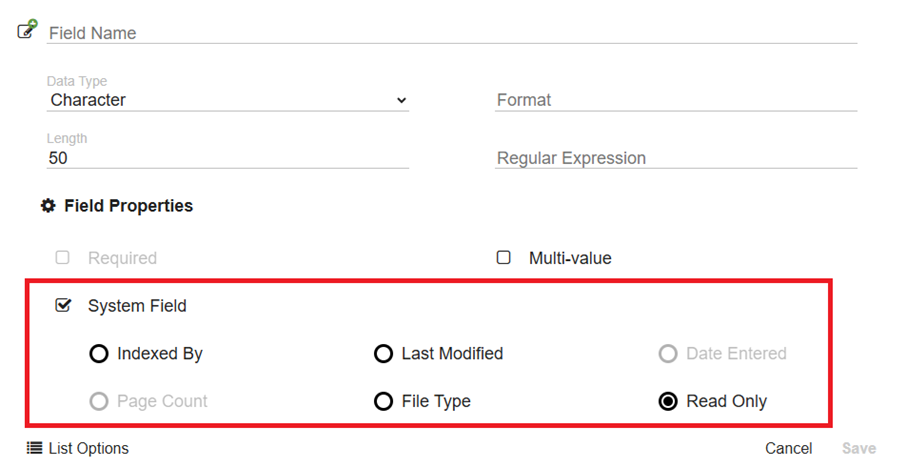This screenshot has height=468, width=907.
Task: Select the Indexed By radio button
Action: tap(99, 353)
